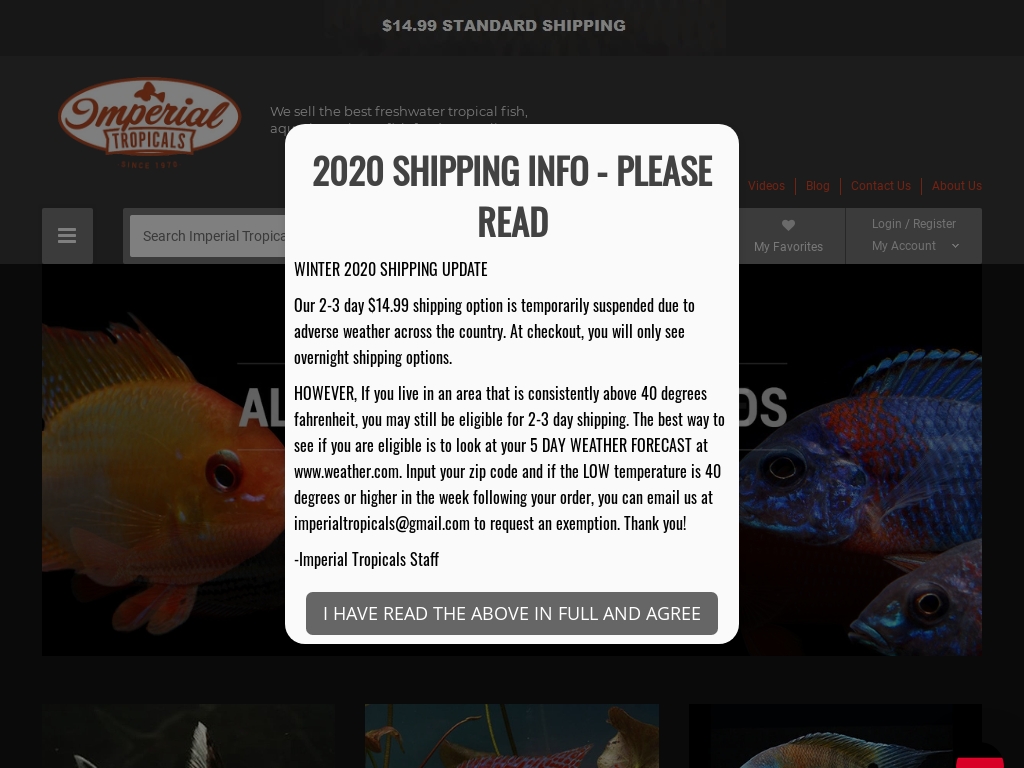Open the Contact Us link
This screenshot has width=1024, height=768.
click(x=880, y=185)
